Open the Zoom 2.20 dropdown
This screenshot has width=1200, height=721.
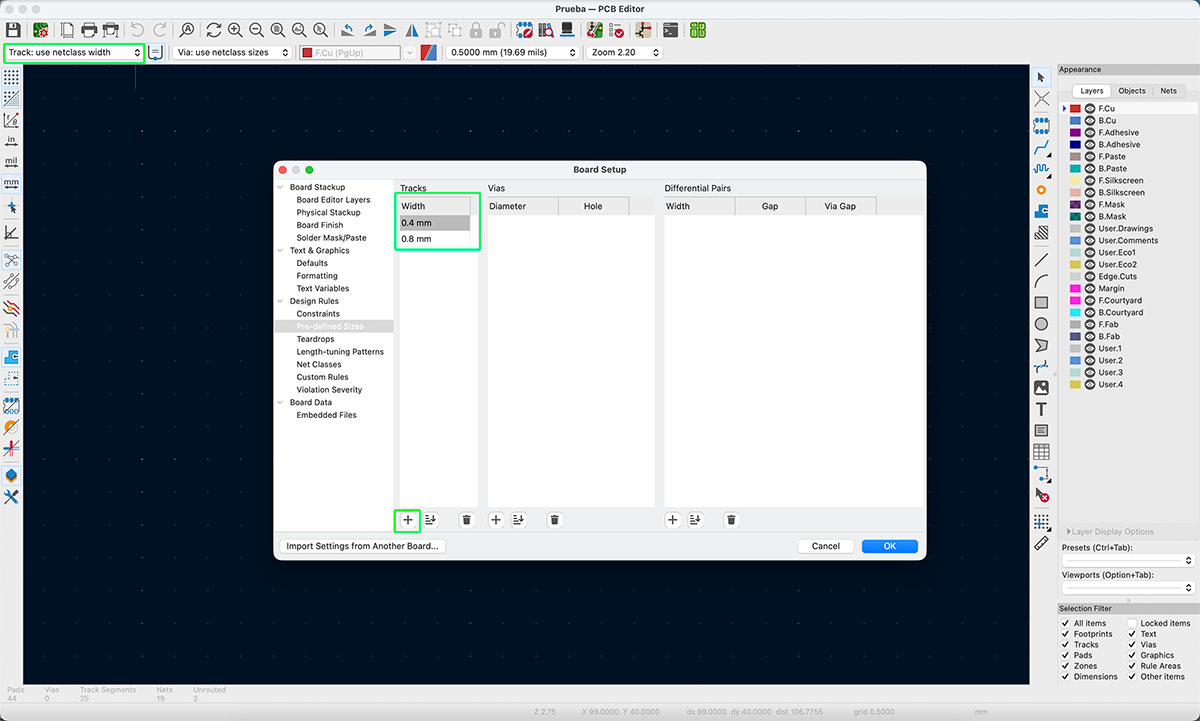point(624,52)
